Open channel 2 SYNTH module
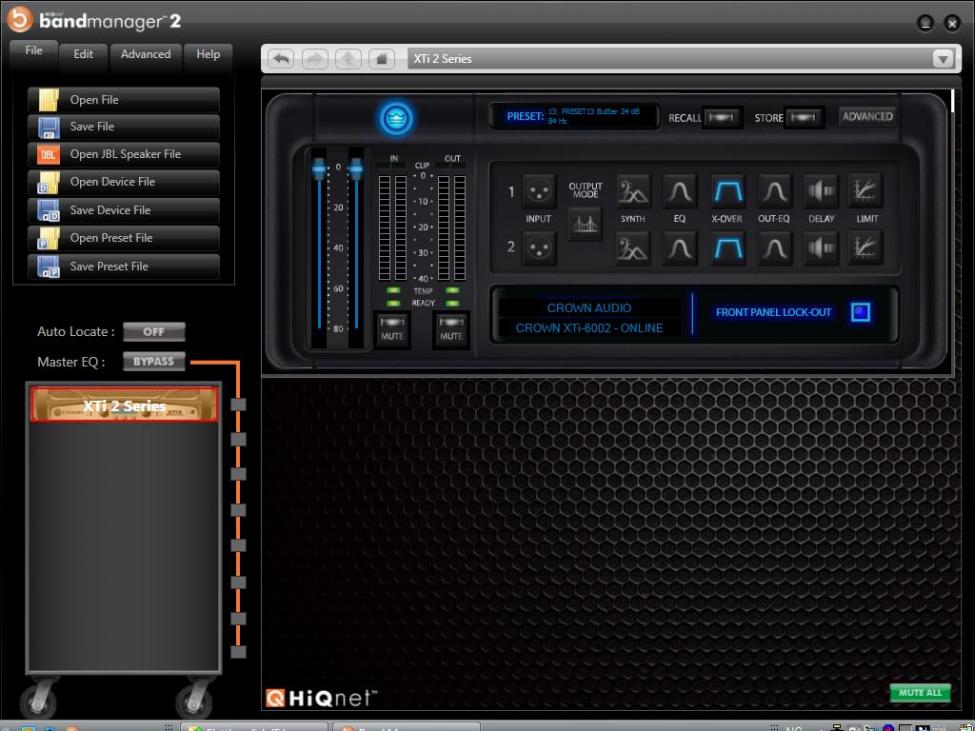The width and height of the screenshot is (975, 731). click(x=633, y=248)
